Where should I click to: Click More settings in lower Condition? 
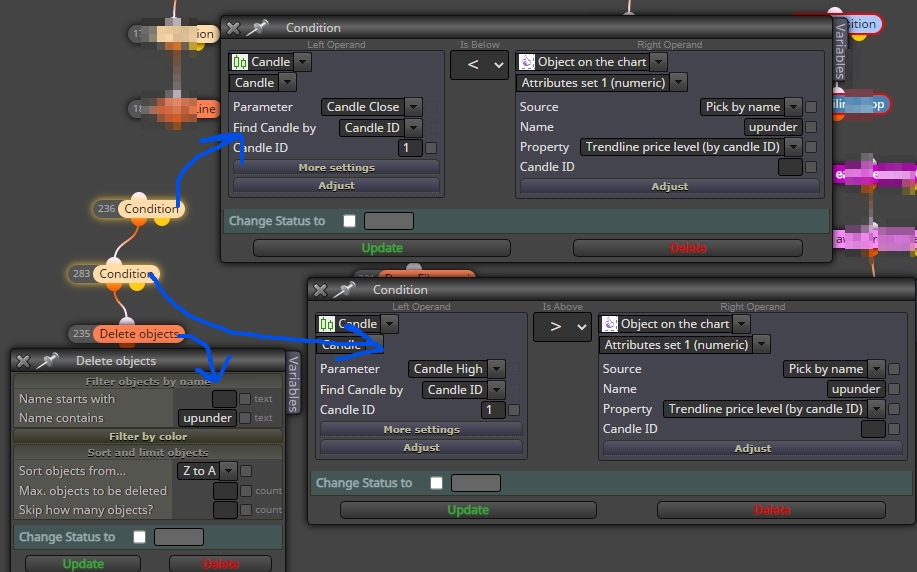pos(421,429)
